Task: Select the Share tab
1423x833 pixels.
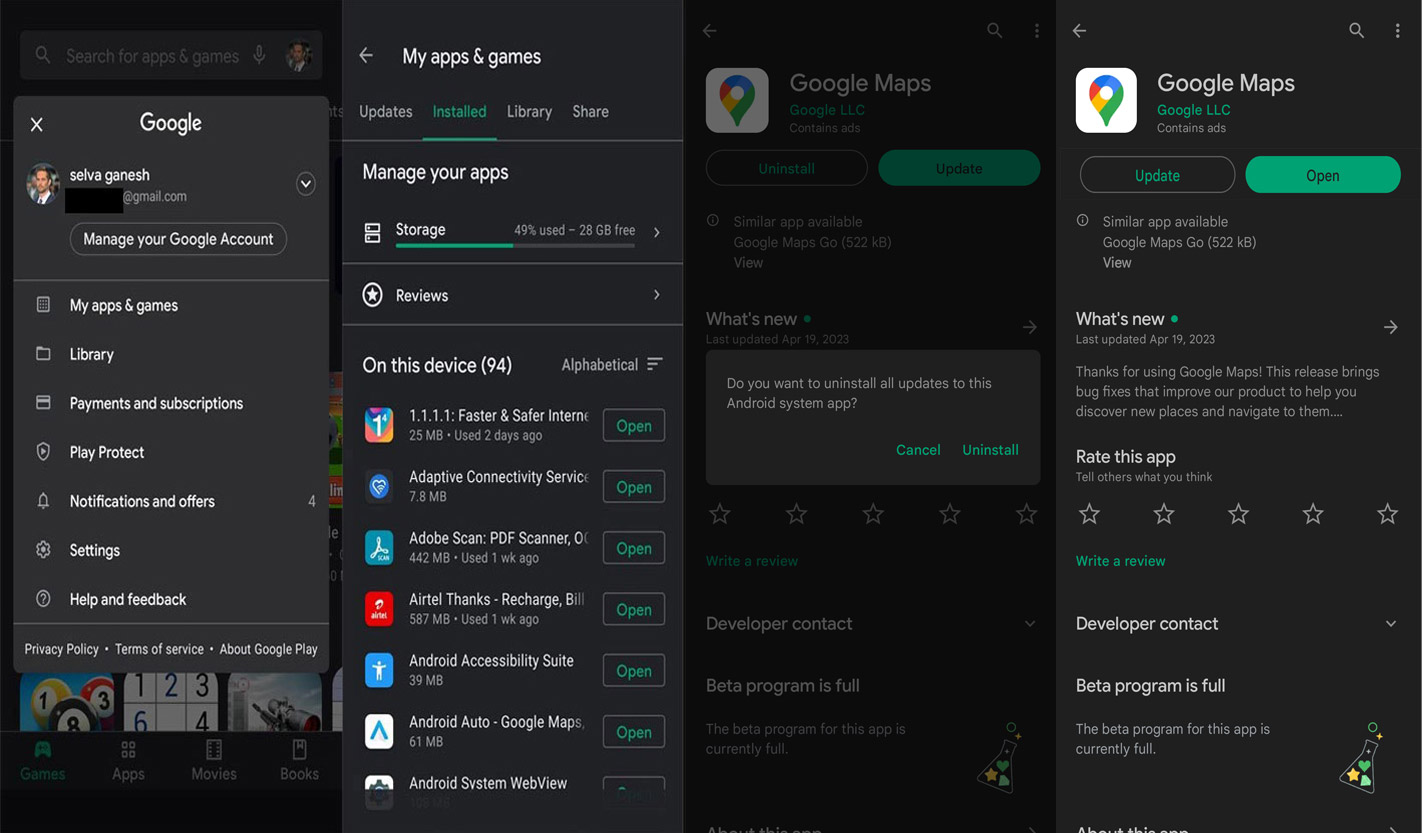Action: click(x=590, y=112)
